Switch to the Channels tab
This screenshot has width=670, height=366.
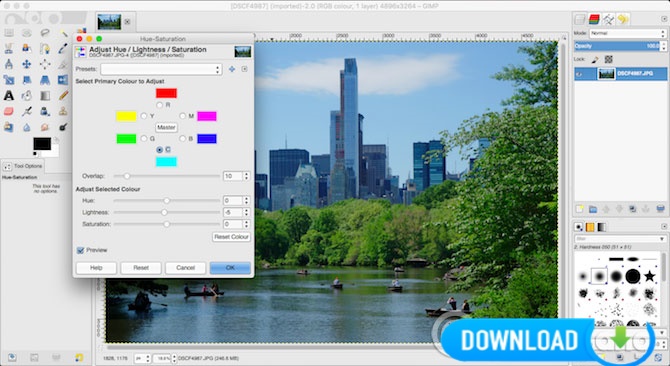coord(594,19)
